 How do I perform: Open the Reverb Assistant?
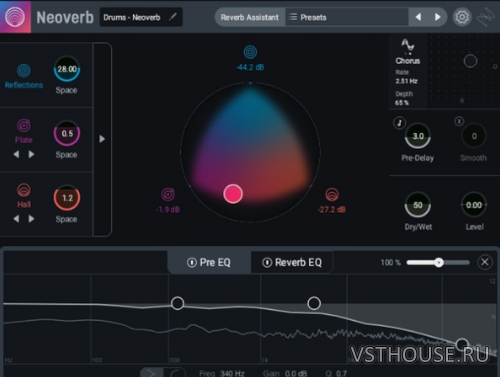[x=249, y=17]
